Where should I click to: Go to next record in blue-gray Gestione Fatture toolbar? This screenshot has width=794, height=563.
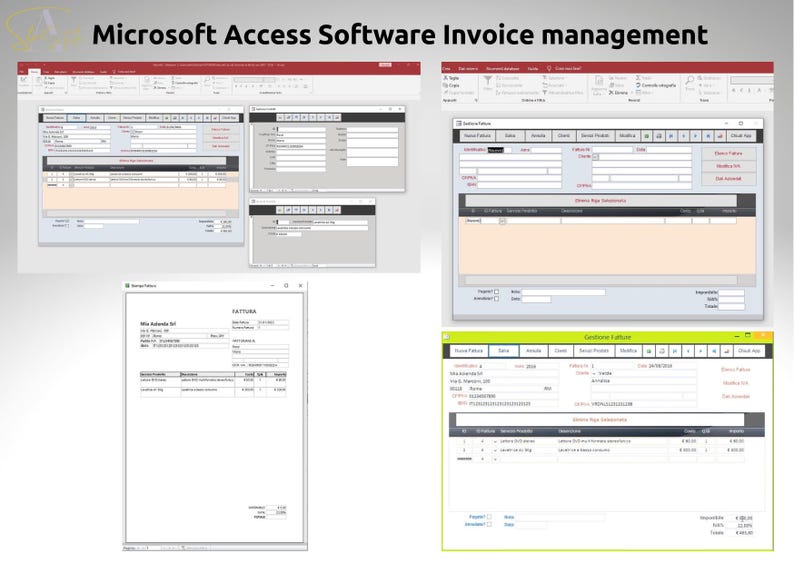tap(696, 136)
